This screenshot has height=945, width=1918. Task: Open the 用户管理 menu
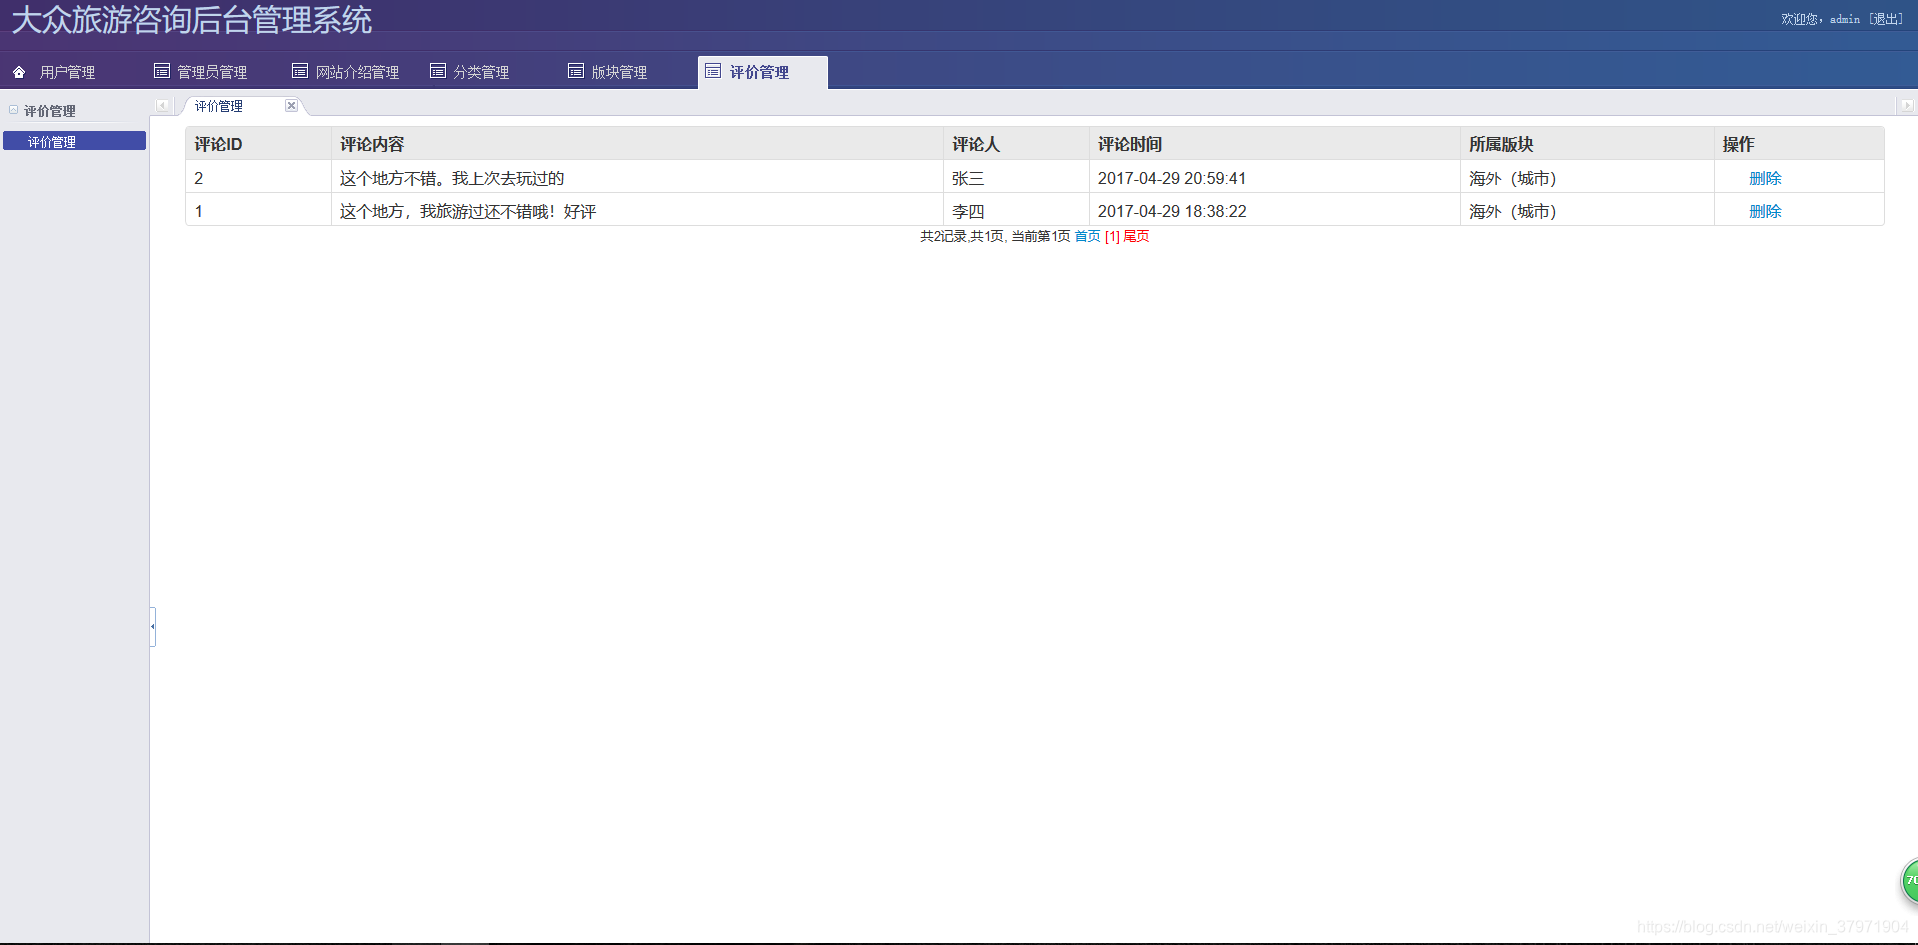click(x=67, y=72)
